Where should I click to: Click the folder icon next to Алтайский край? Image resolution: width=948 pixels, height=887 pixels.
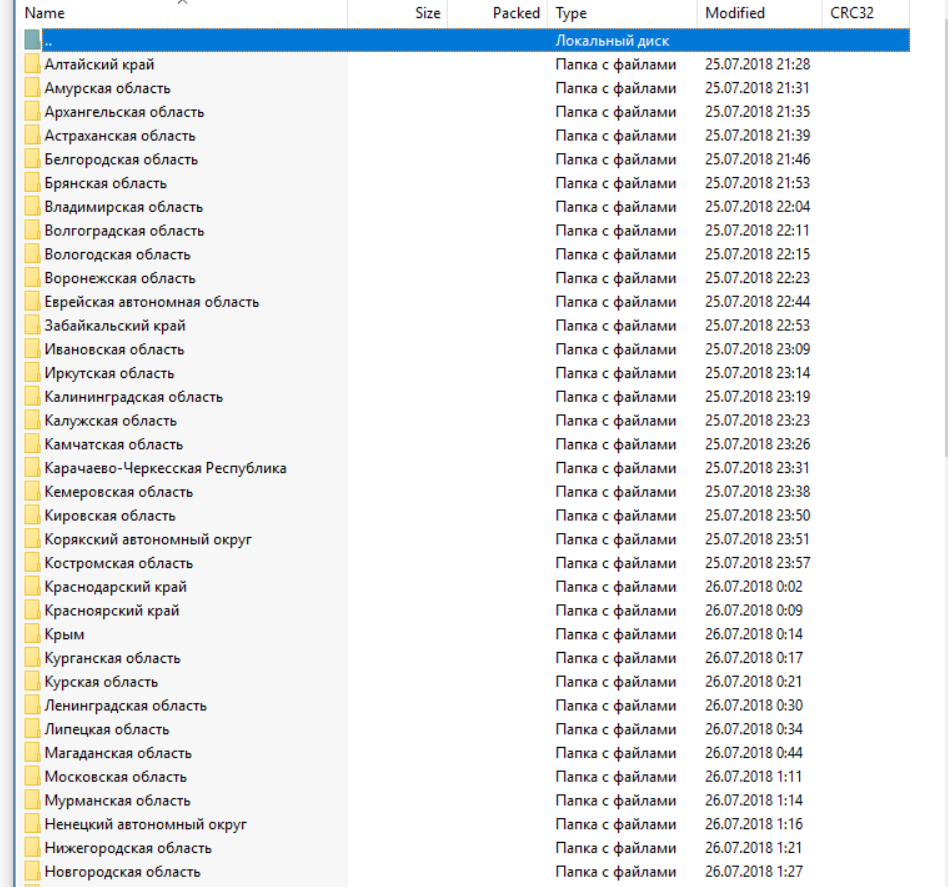coord(32,65)
